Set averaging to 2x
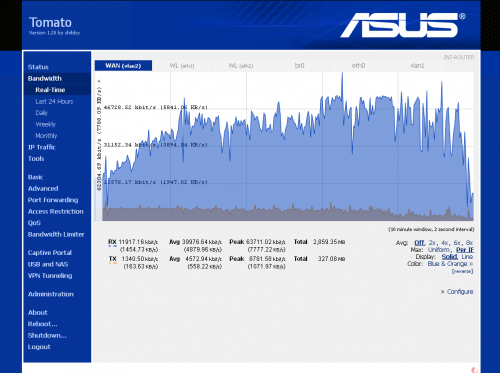 432,243
